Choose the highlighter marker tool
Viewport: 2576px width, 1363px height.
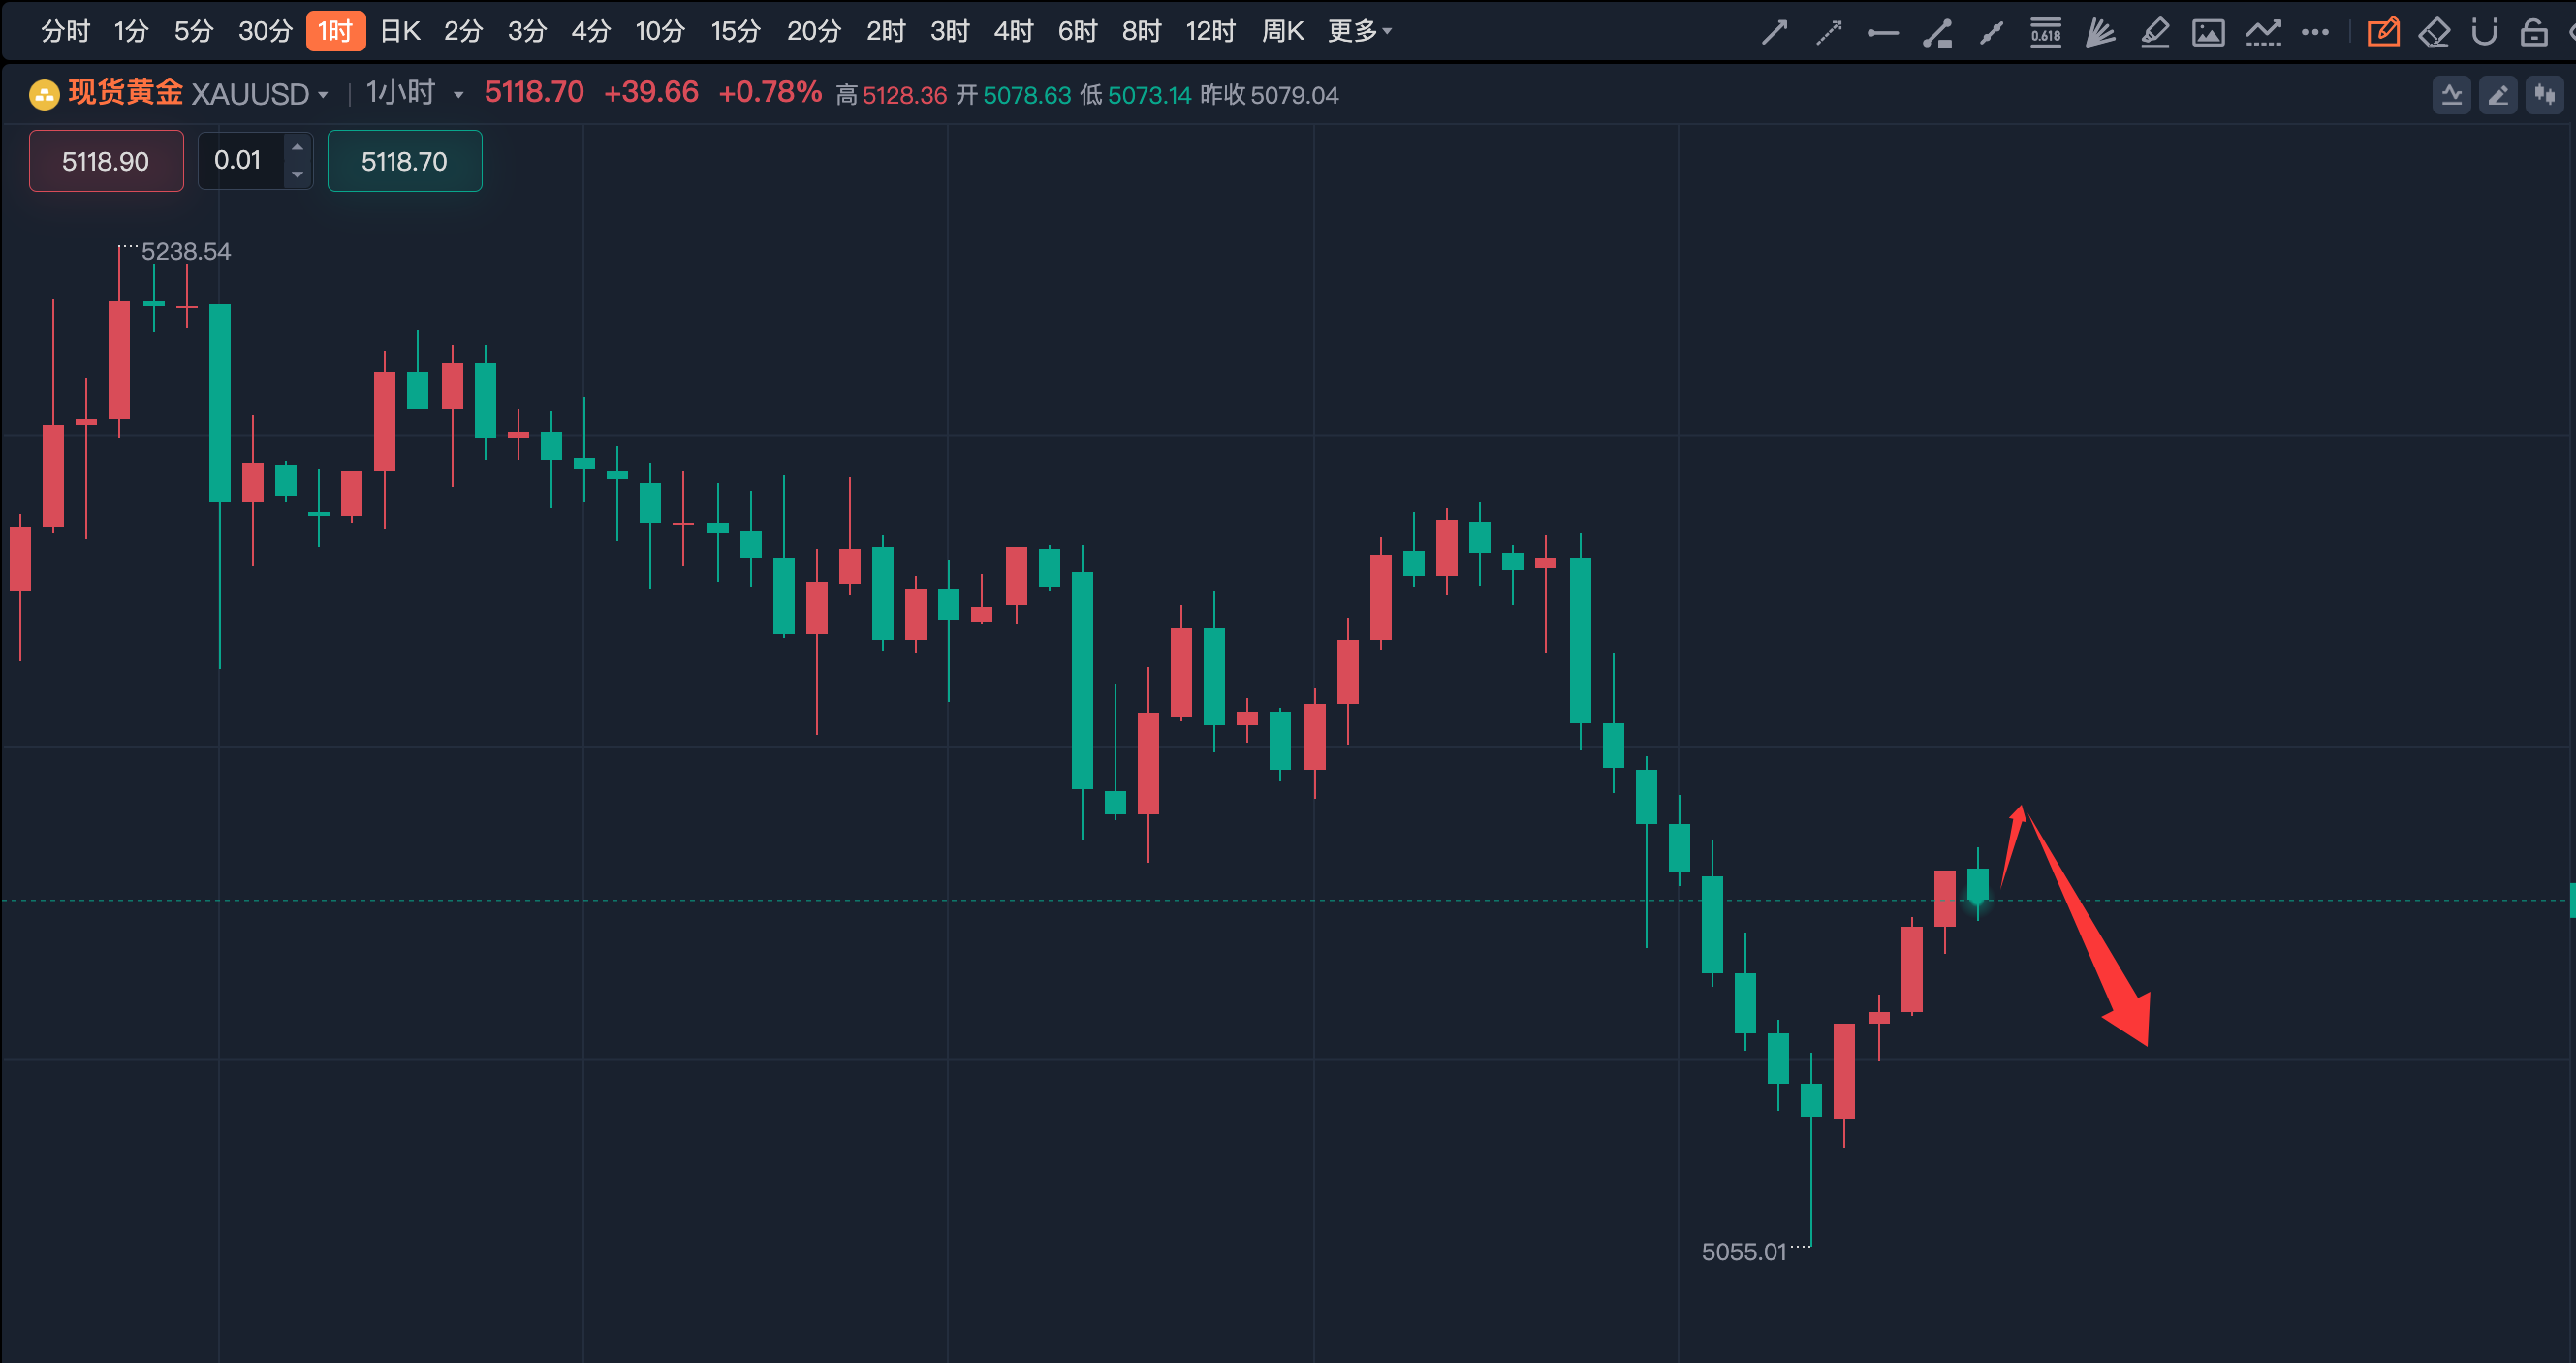pyautogui.click(x=2155, y=32)
